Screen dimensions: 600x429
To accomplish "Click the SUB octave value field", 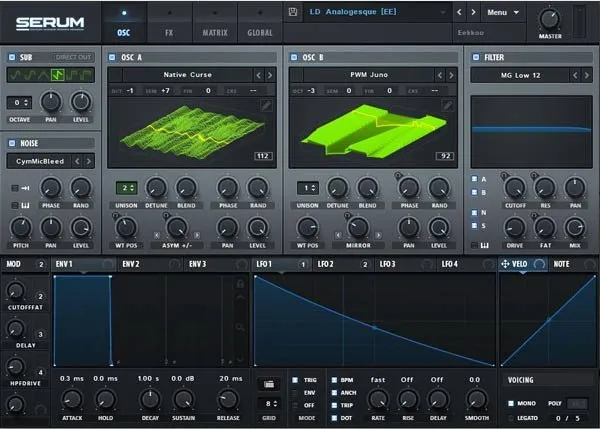I will (20, 103).
